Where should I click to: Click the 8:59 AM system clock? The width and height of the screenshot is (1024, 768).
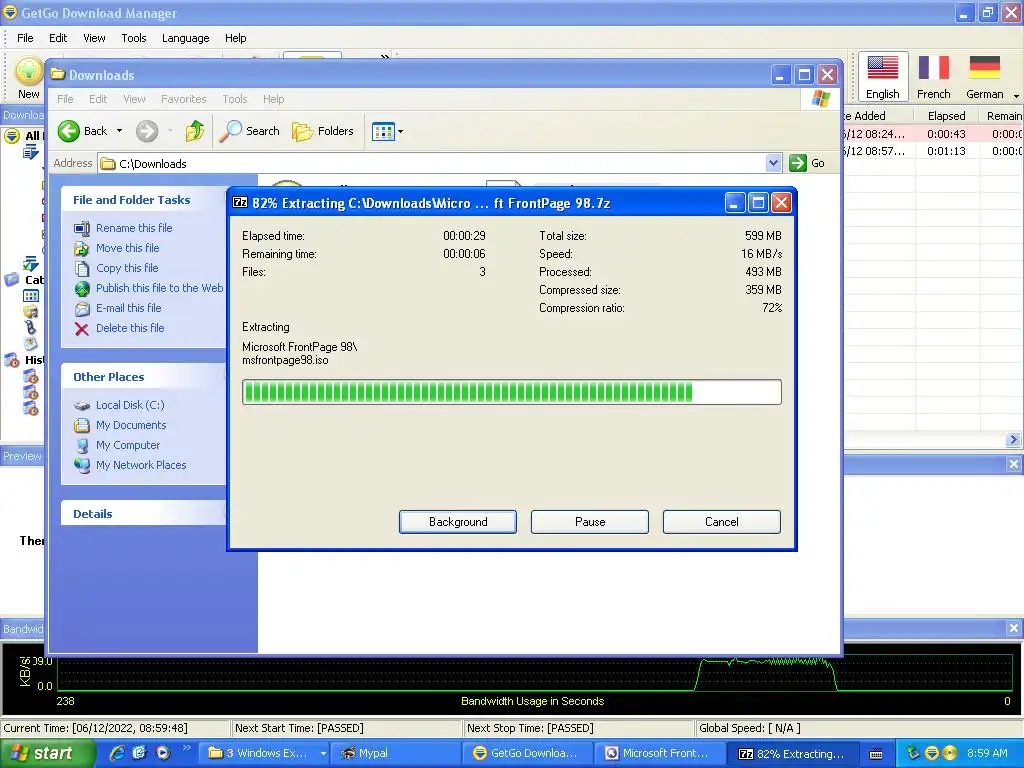click(987, 753)
